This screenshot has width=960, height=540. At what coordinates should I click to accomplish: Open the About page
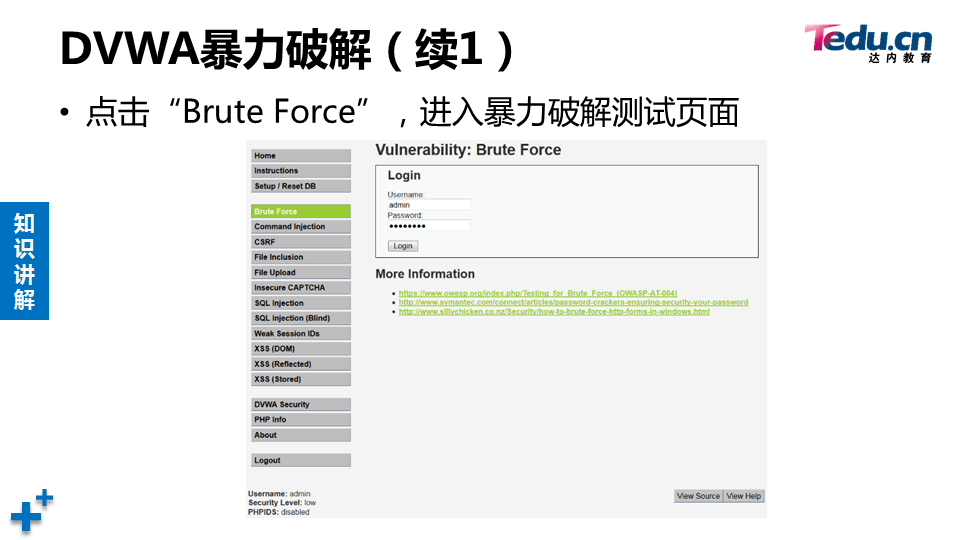tap(301, 435)
